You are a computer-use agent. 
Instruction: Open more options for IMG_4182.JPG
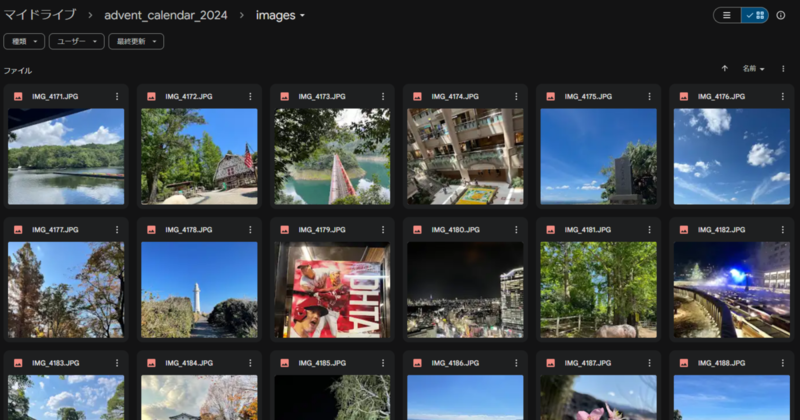click(782, 230)
